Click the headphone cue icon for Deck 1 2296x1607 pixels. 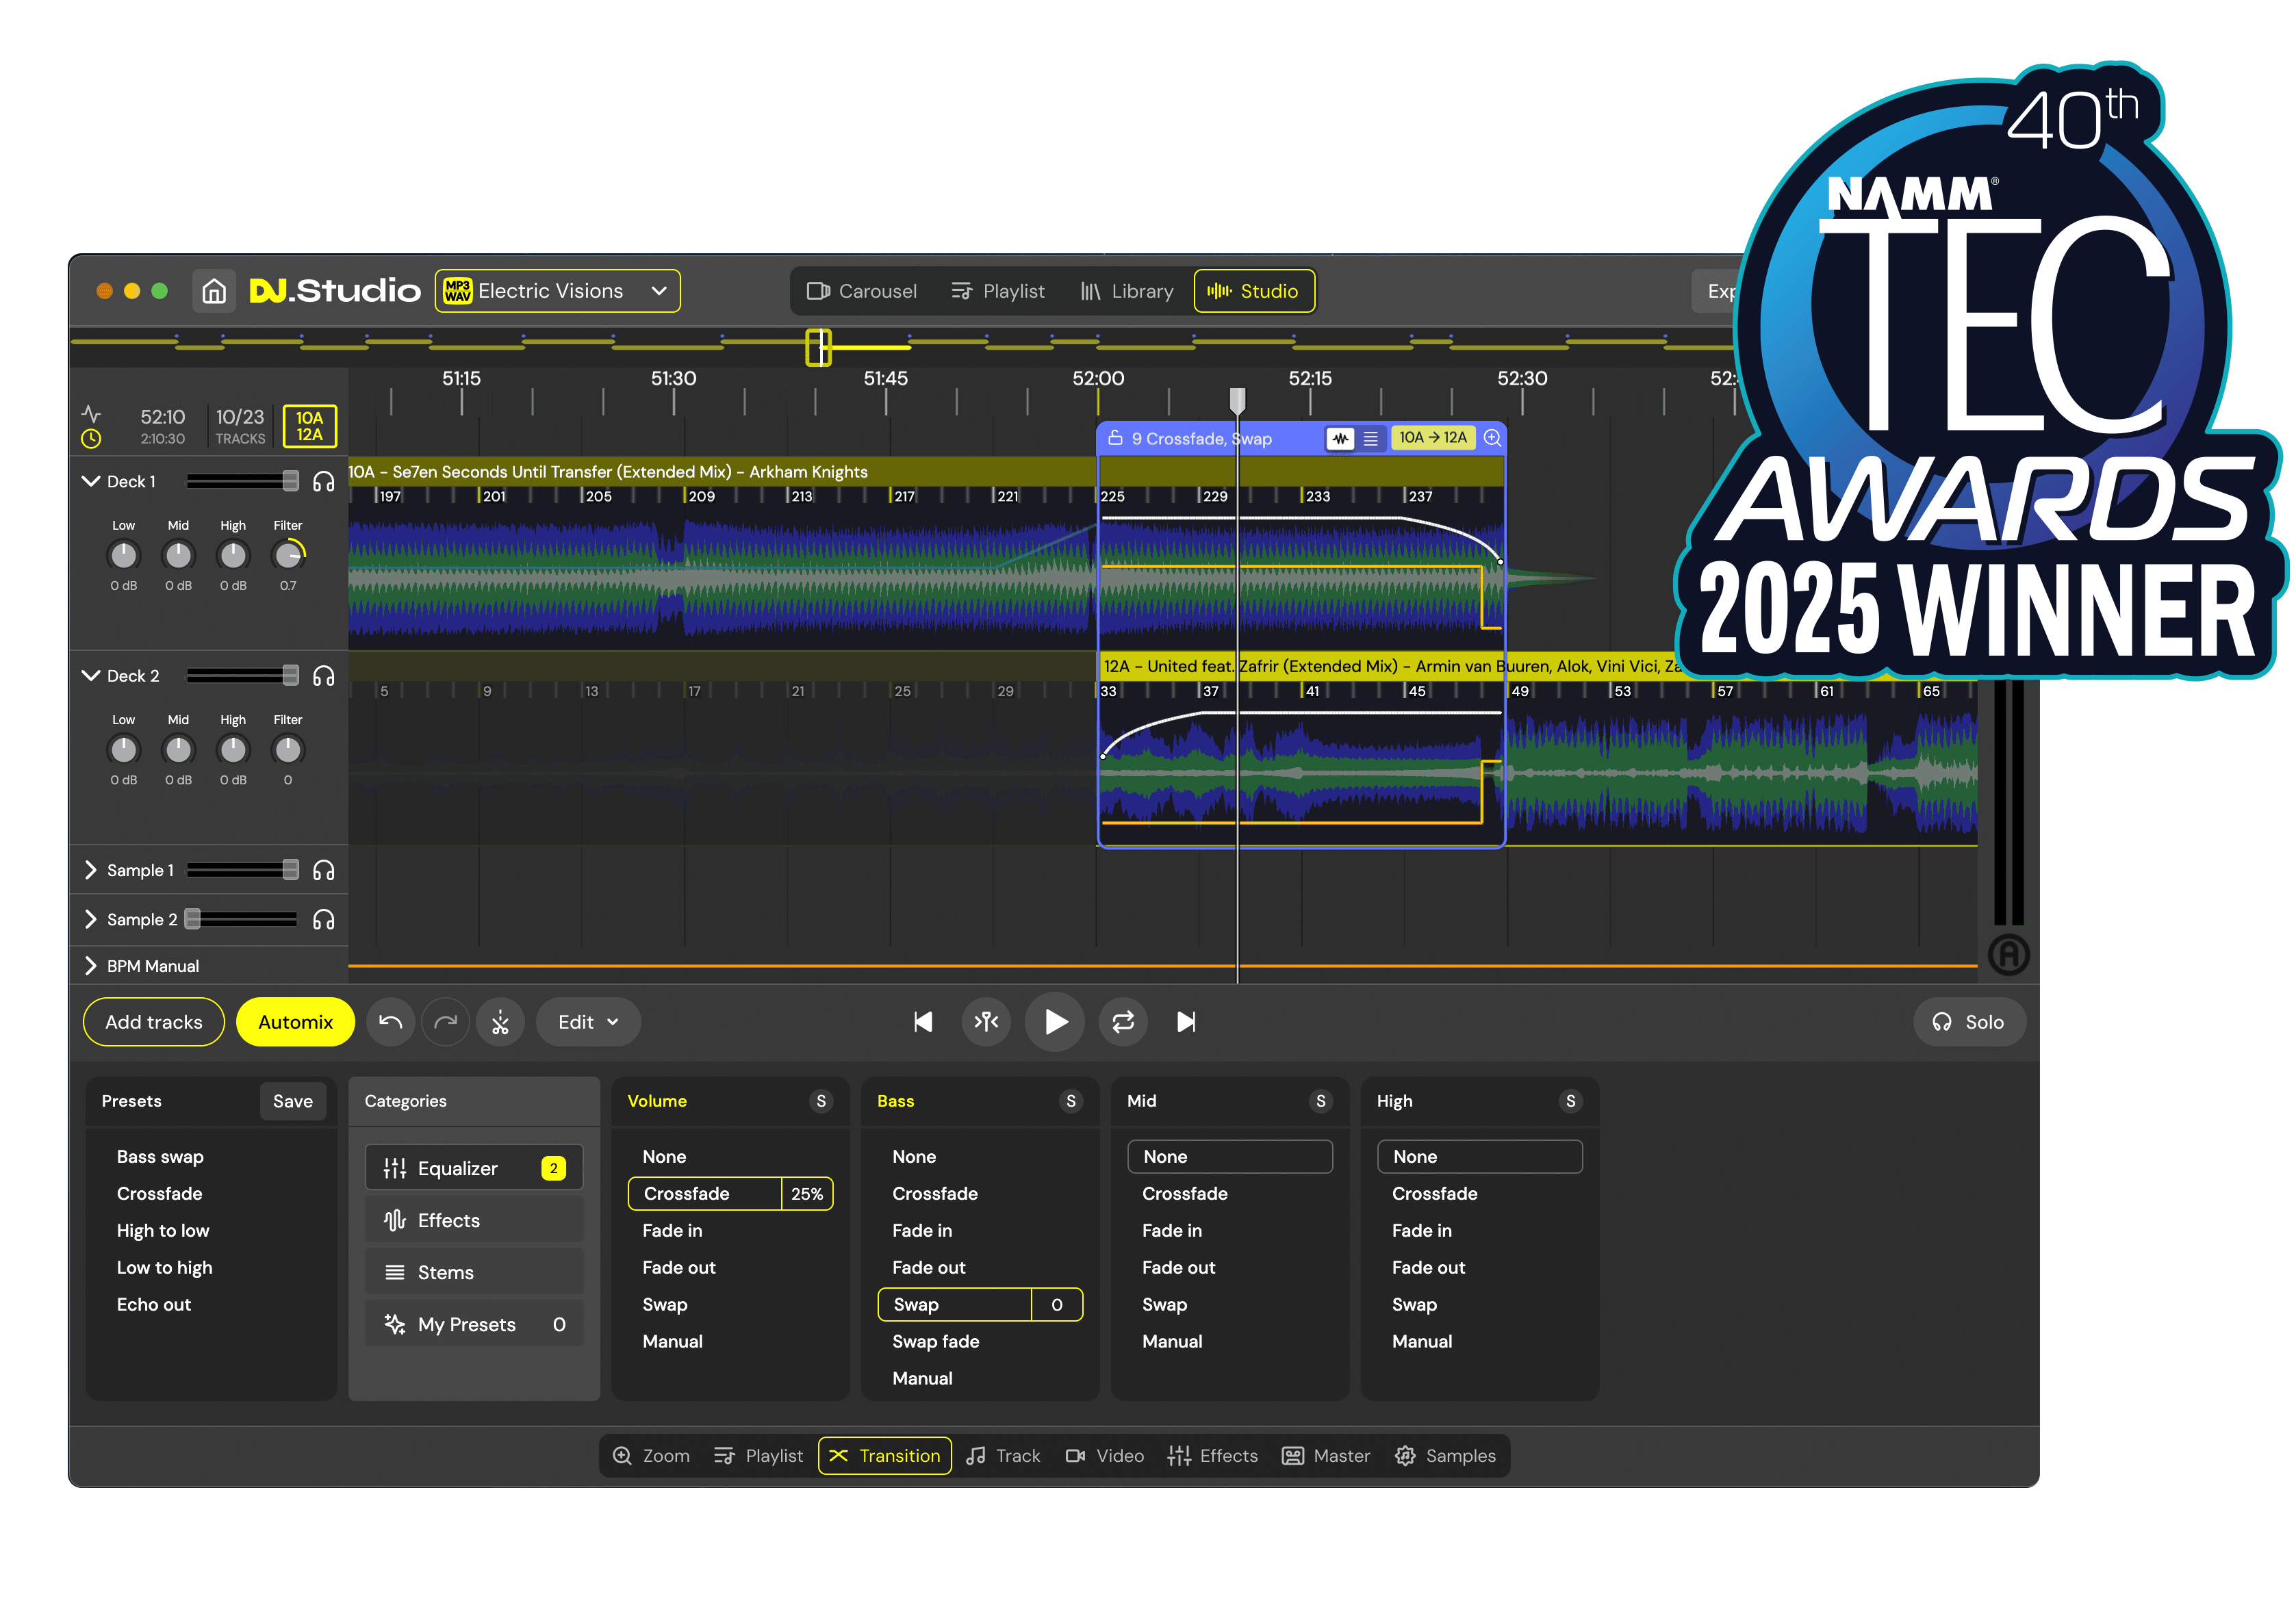click(323, 482)
